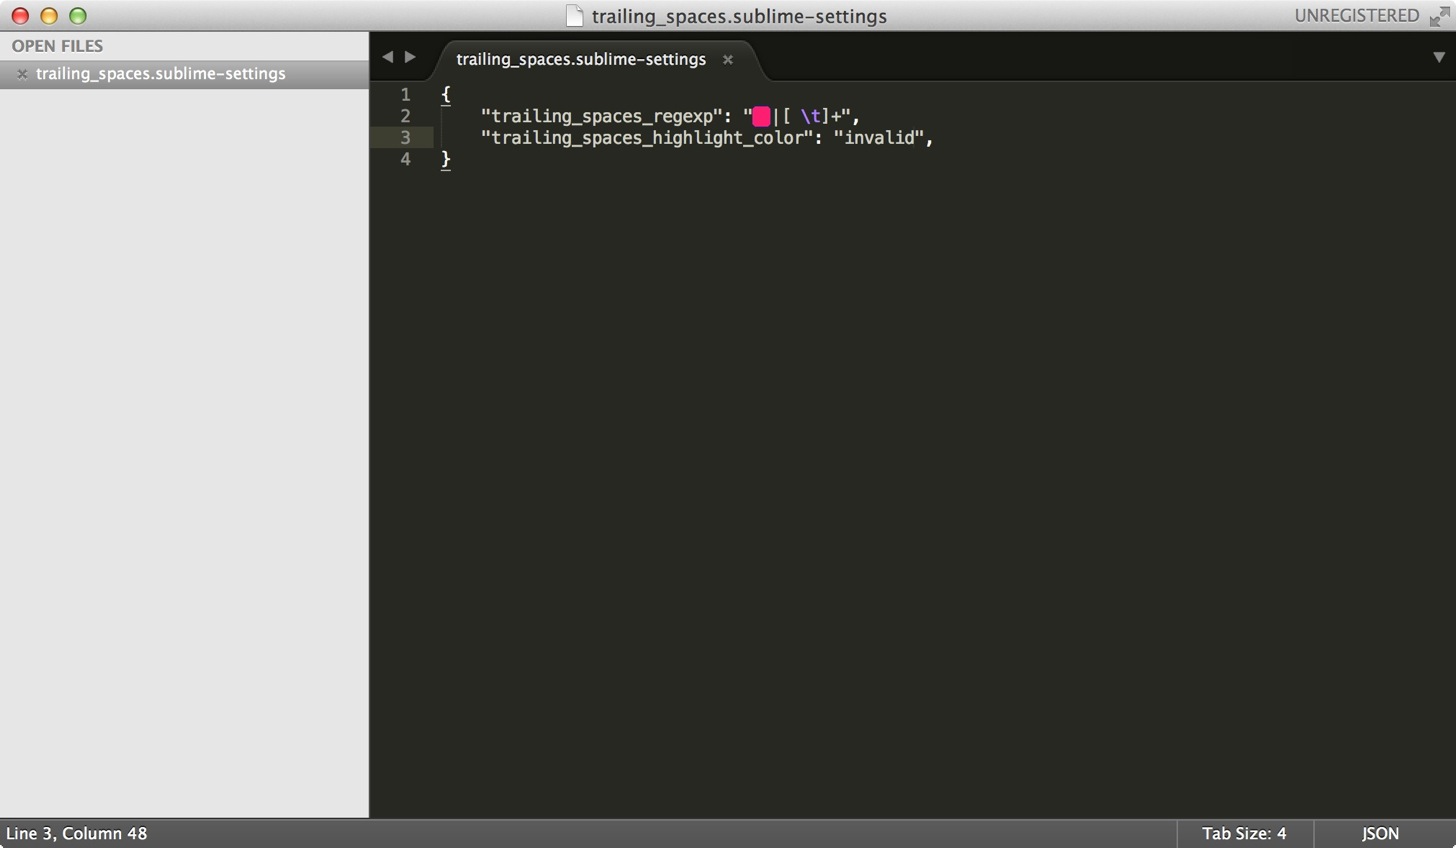Jump to the next tab with right arrow
The height and width of the screenshot is (848, 1456).
click(x=410, y=57)
